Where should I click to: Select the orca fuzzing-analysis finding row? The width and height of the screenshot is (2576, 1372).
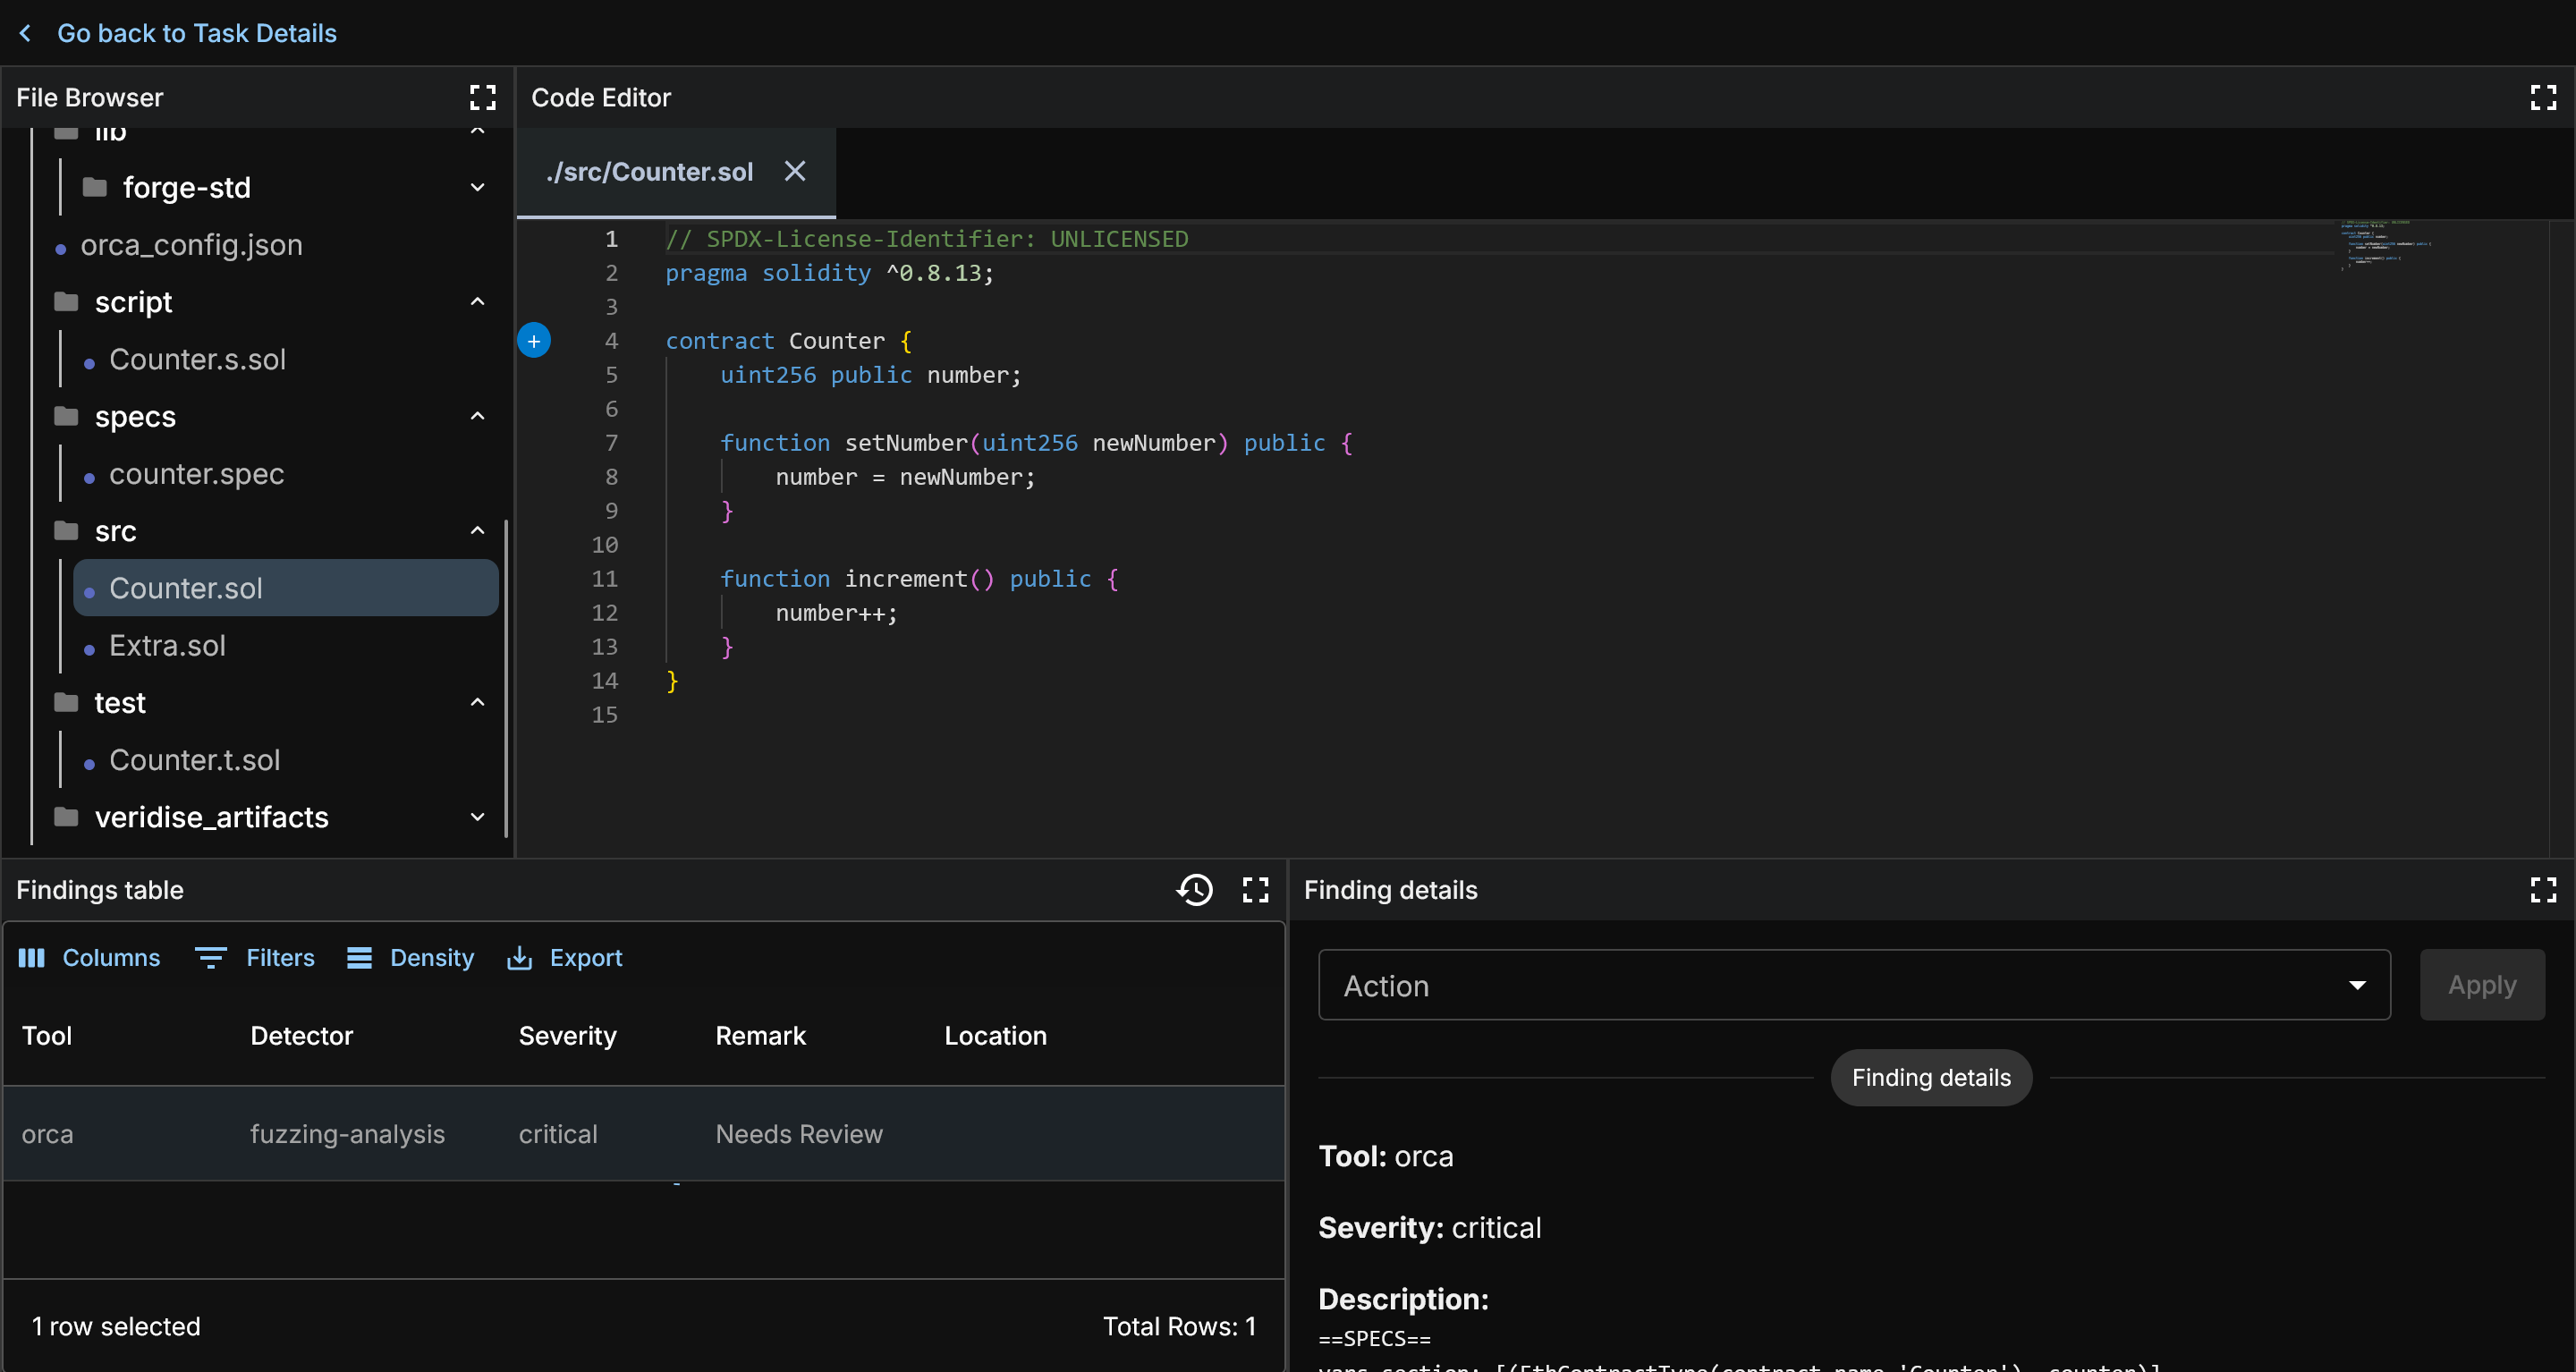(x=644, y=1134)
